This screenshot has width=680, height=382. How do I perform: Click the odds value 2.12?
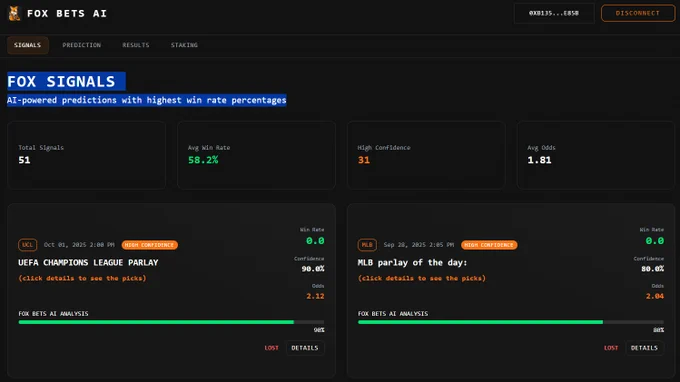click(315, 296)
